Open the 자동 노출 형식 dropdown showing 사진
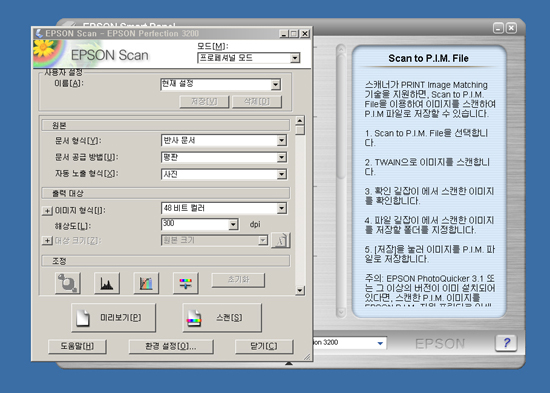This screenshot has width=550, height=393. (x=282, y=174)
